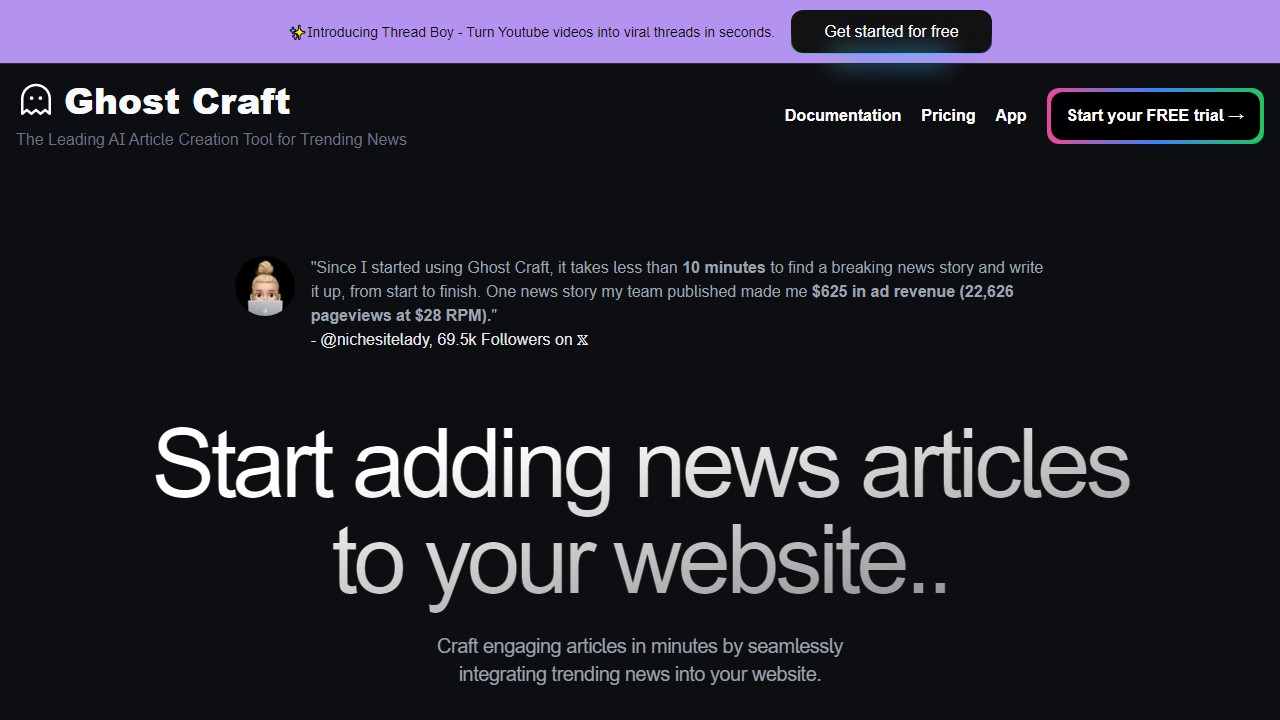Click the Craft engaging articles subheading text
This screenshot has width=1280, height=720.
coord(640,660)
